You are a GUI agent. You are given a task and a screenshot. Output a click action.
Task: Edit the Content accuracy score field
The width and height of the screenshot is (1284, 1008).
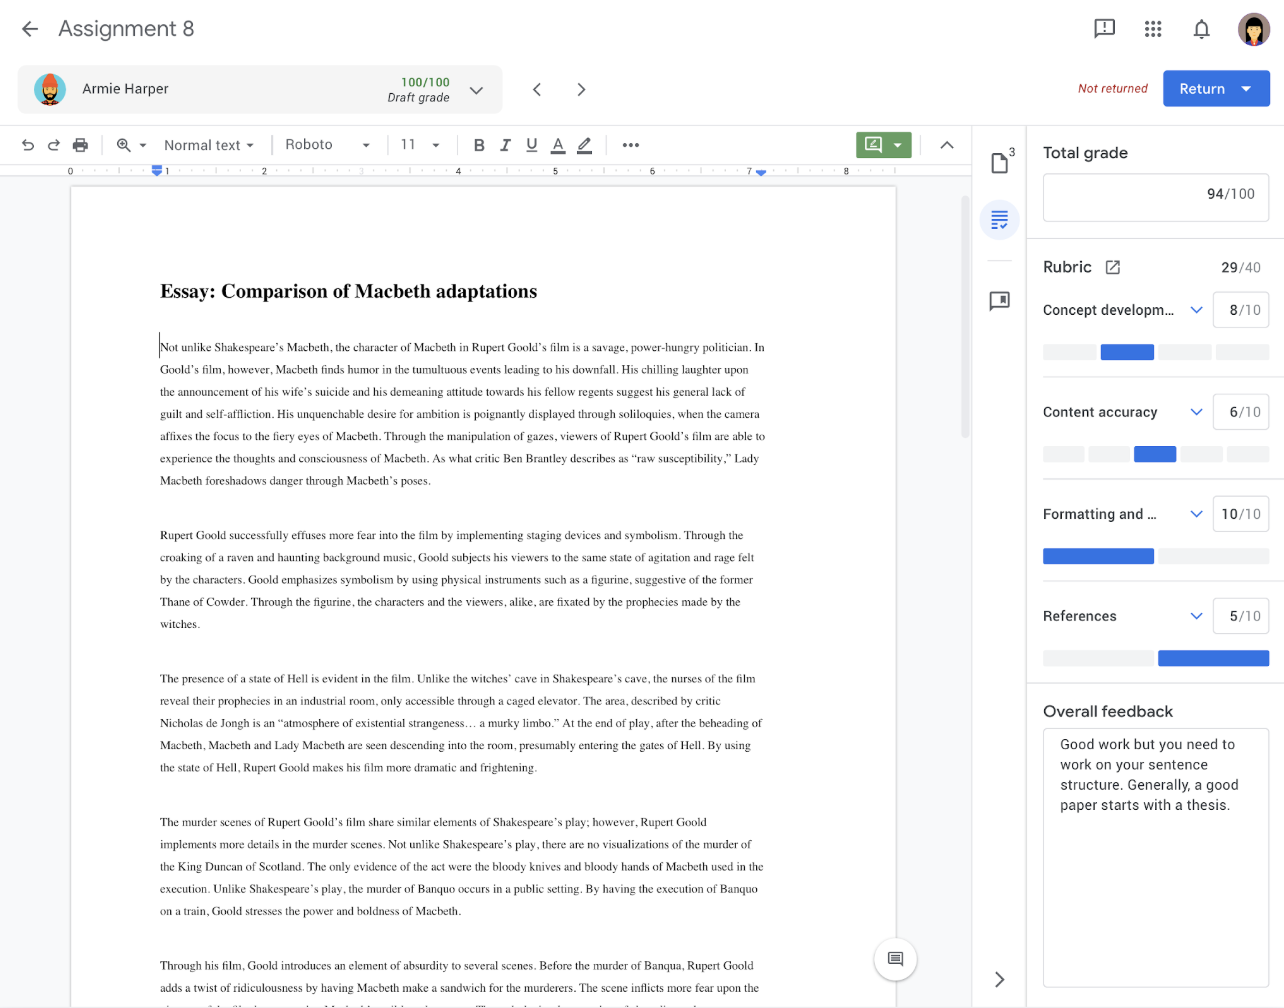(1241, 412)
